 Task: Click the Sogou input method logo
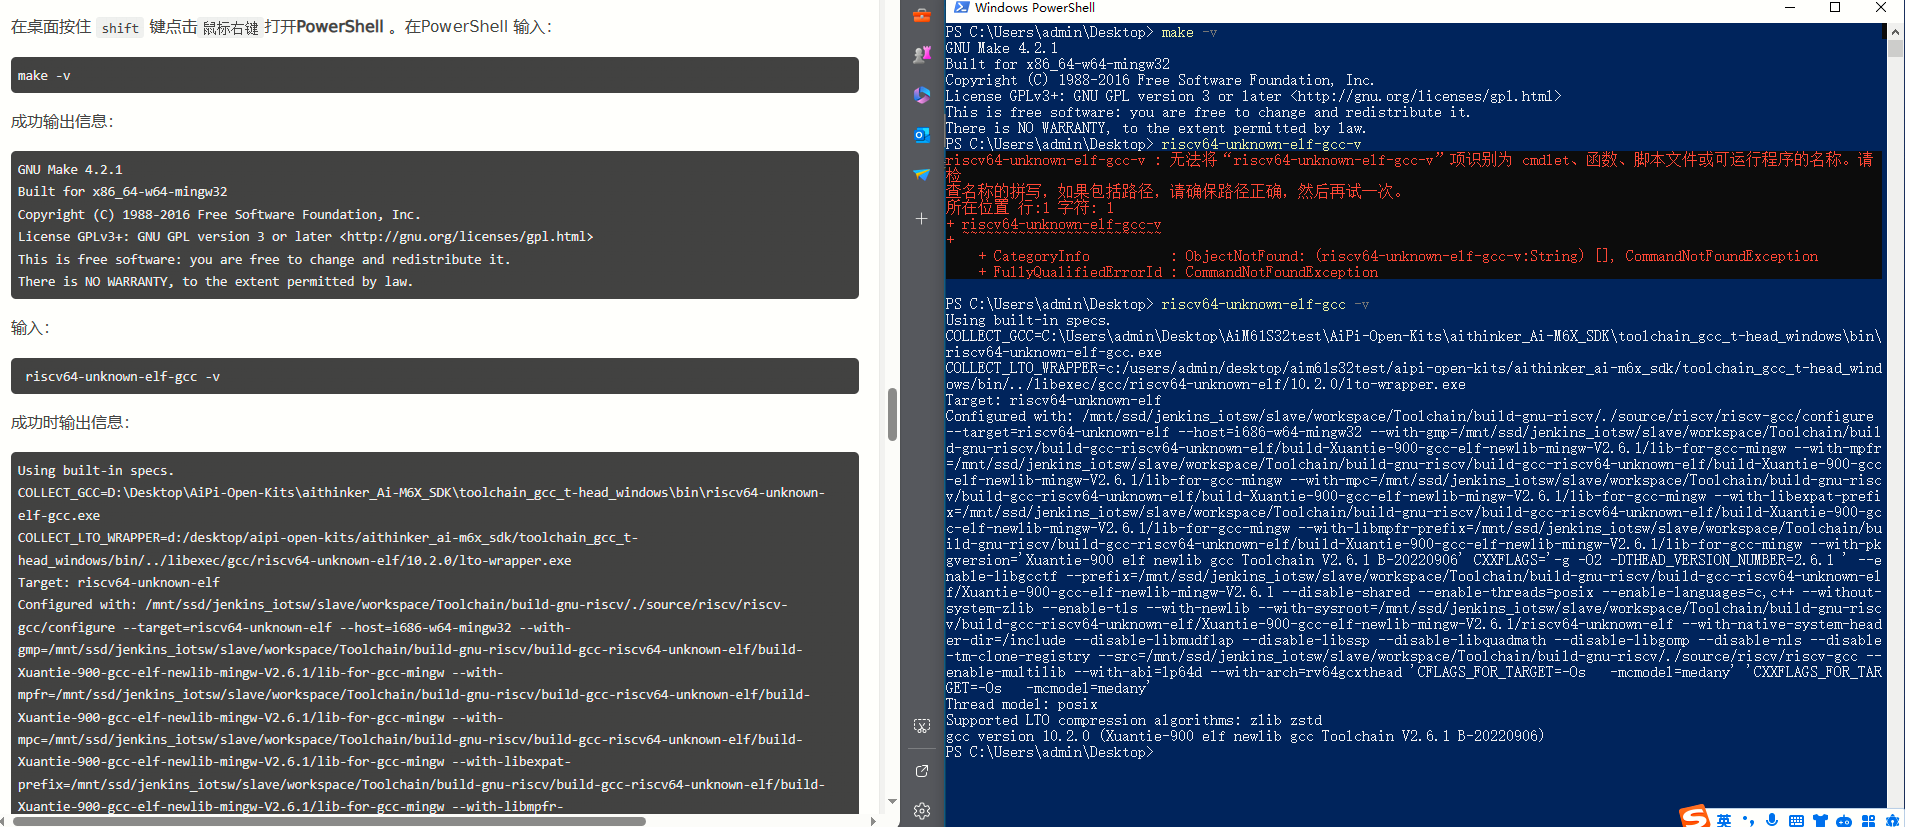point(1694,816)
